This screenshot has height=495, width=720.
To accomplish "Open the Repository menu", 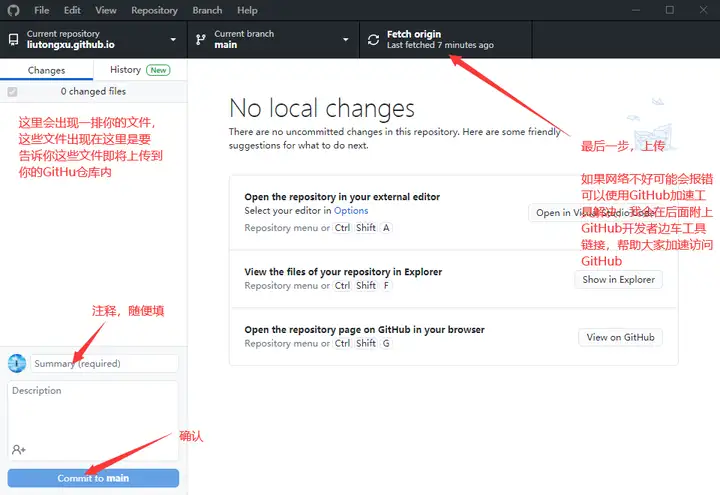I will click(154, 10).
